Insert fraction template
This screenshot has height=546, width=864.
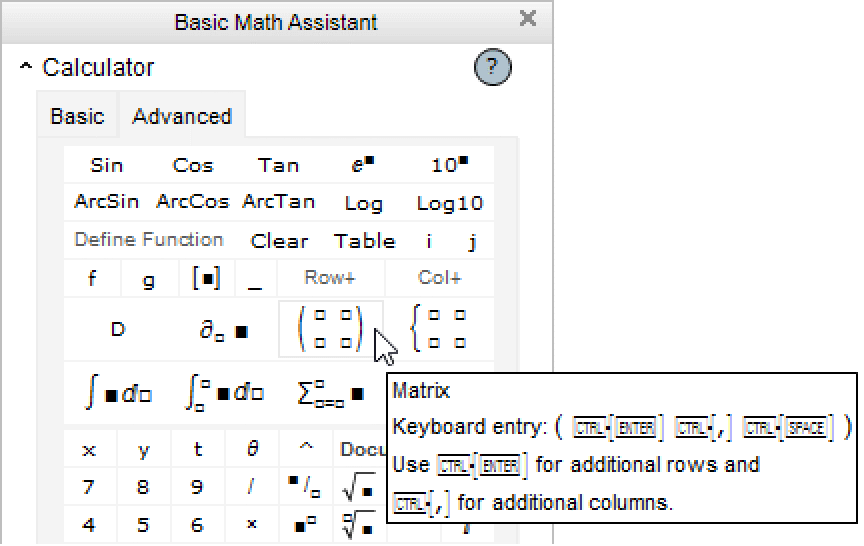pyautogui.click(x=305, y=487)
